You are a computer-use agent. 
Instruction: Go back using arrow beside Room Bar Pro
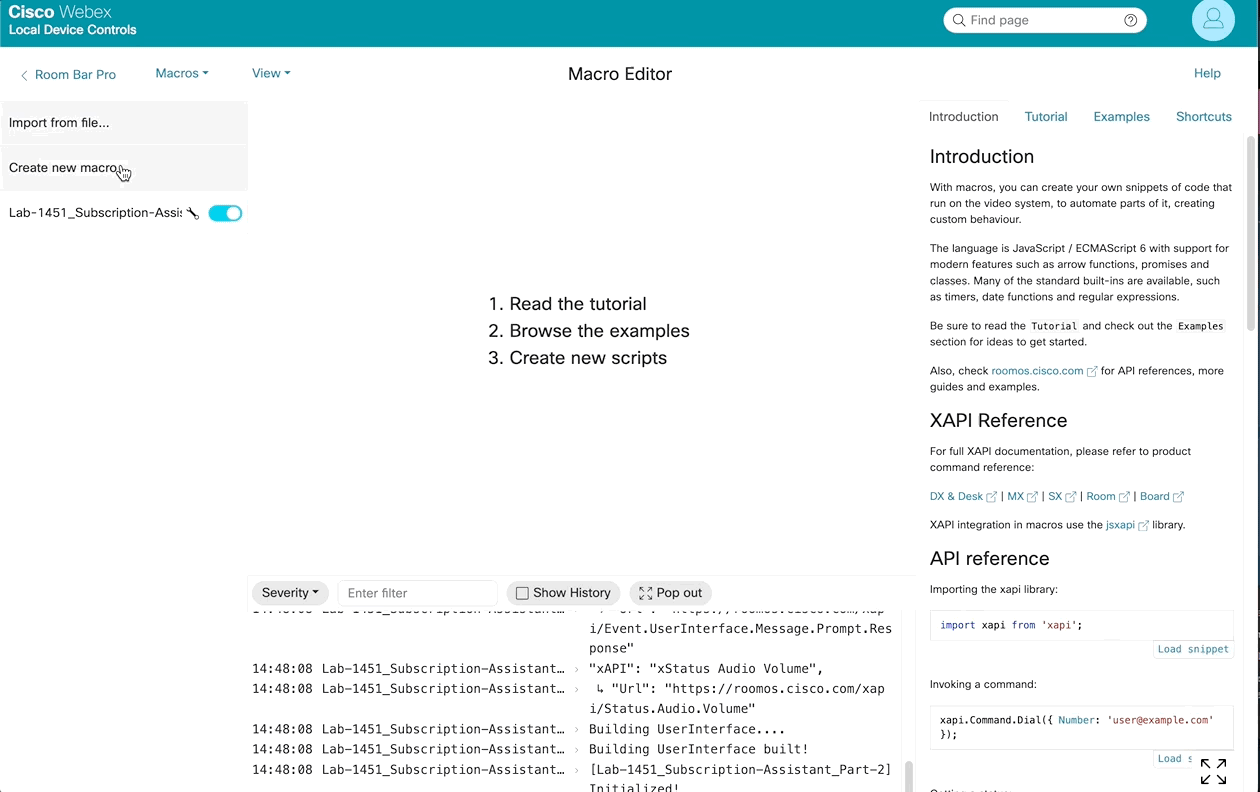click(x=23, y=74)
